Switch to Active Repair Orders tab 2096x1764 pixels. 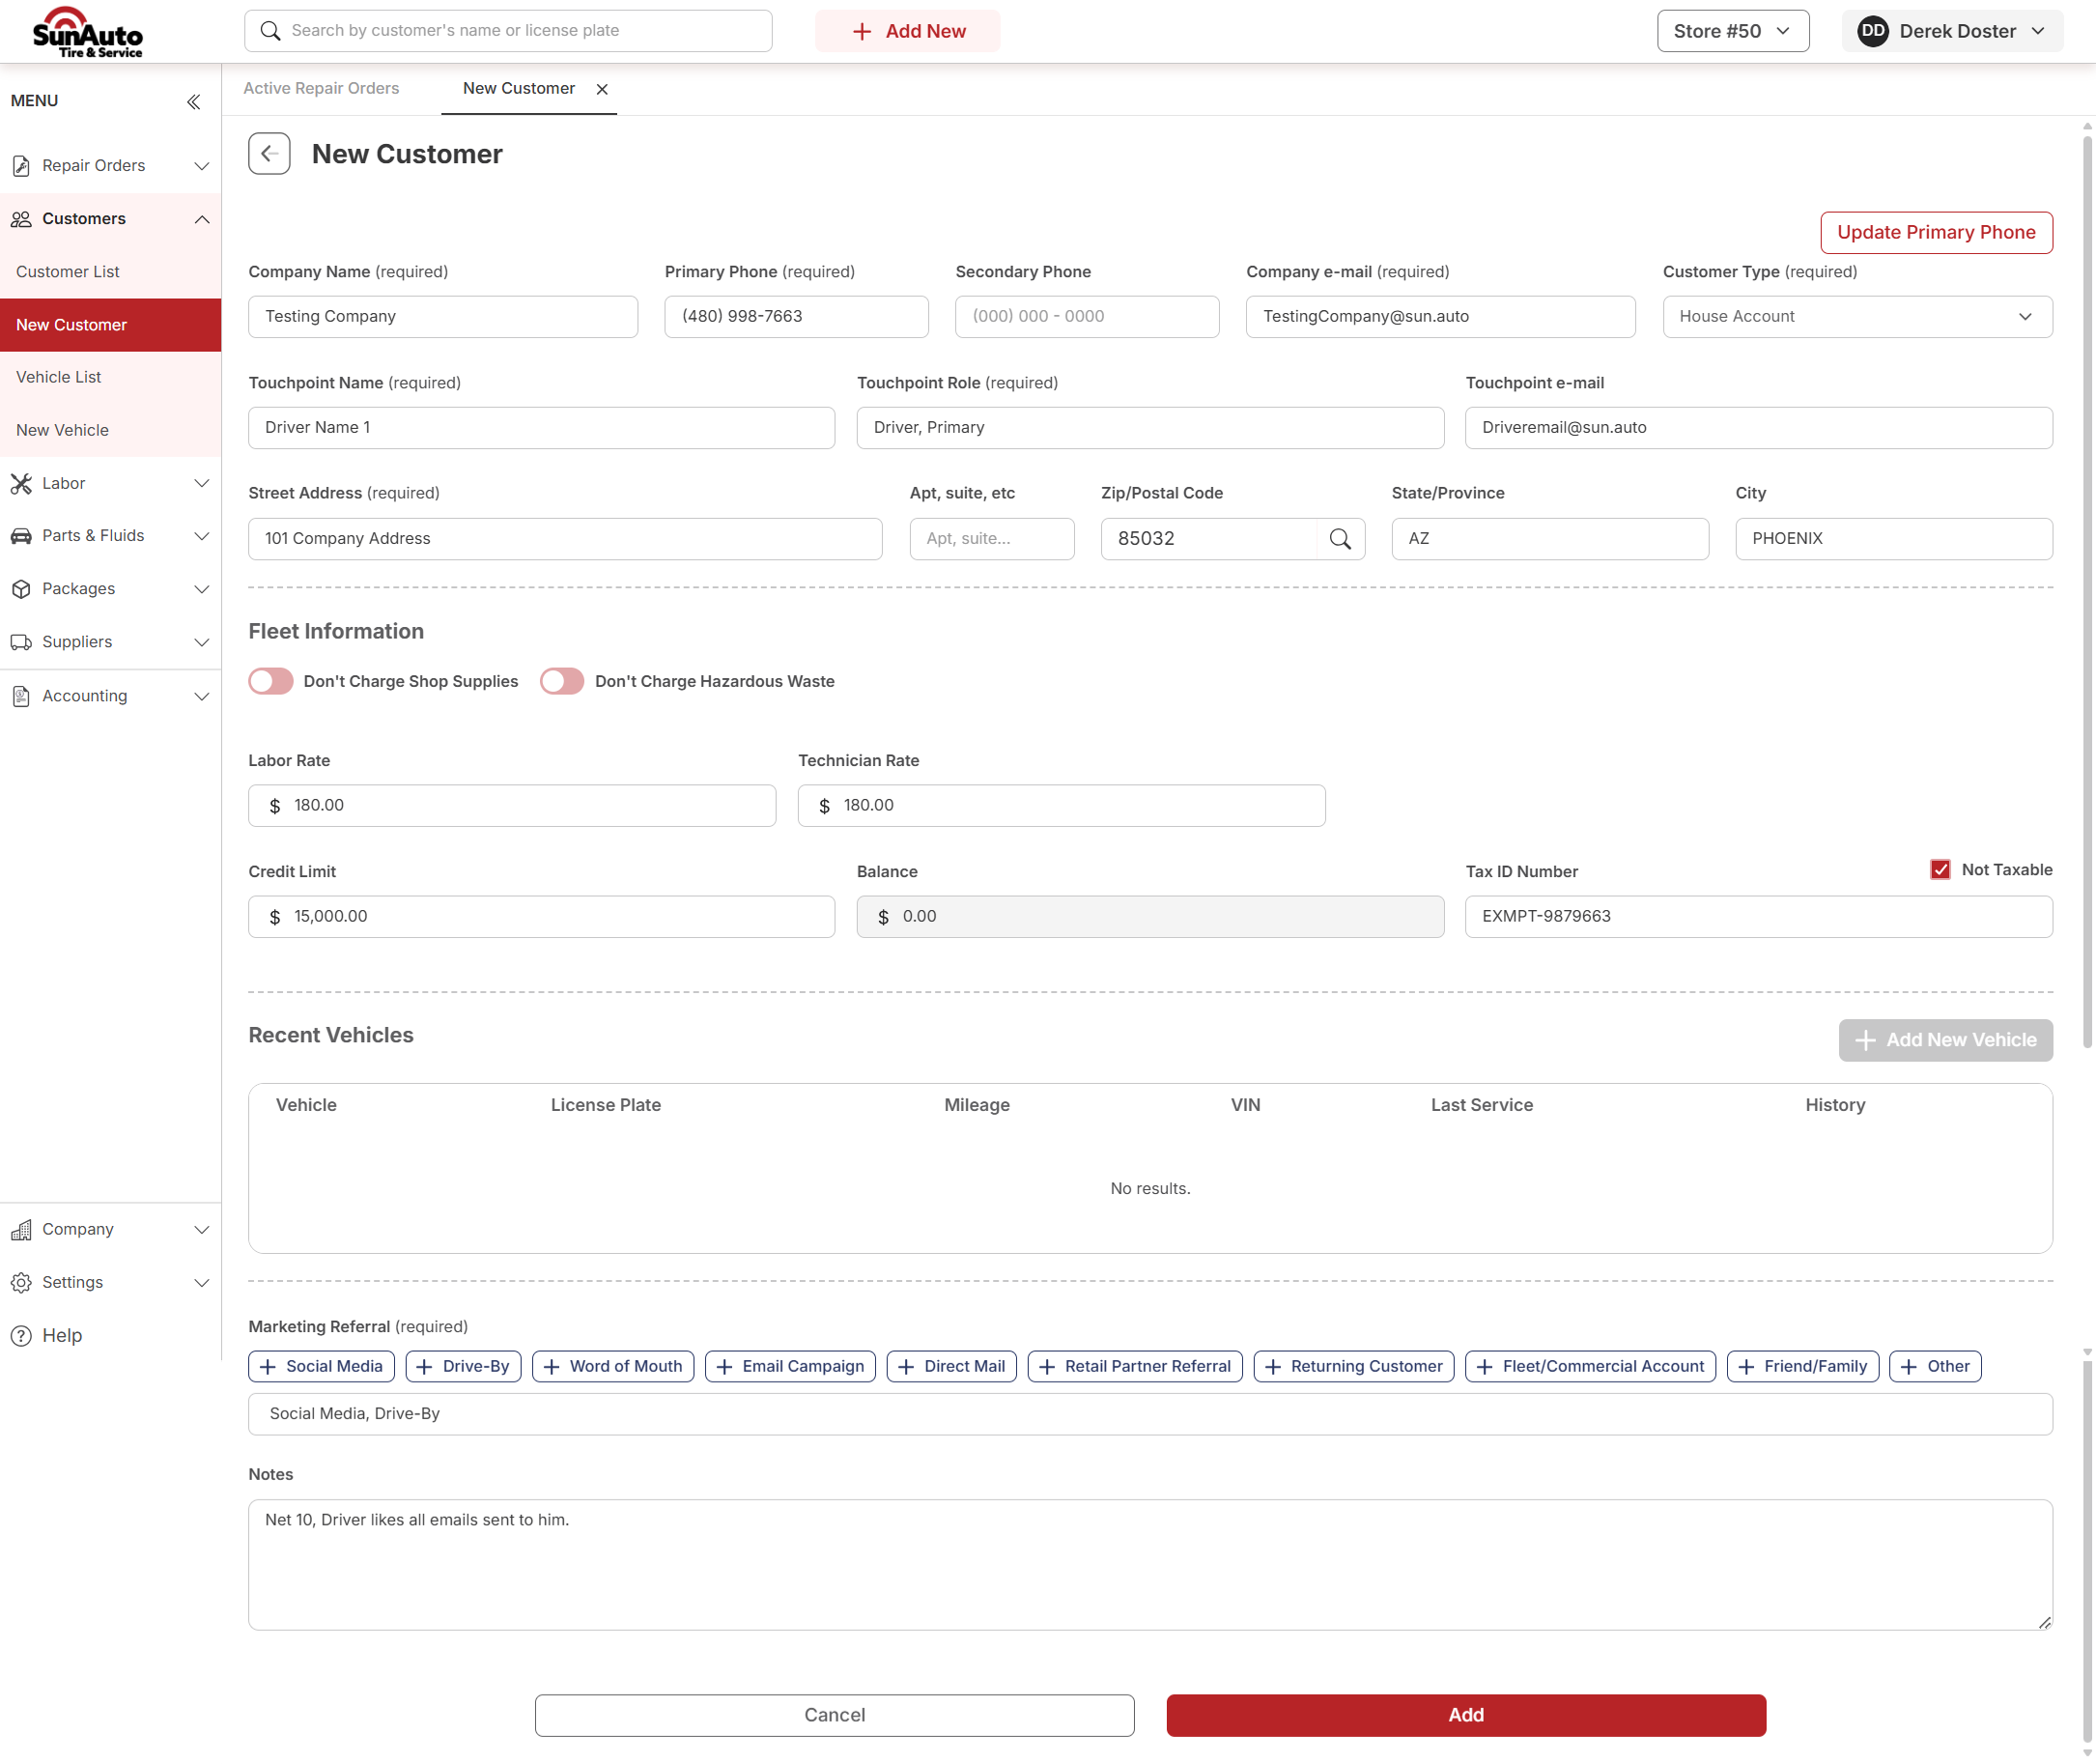coord(321,89)
